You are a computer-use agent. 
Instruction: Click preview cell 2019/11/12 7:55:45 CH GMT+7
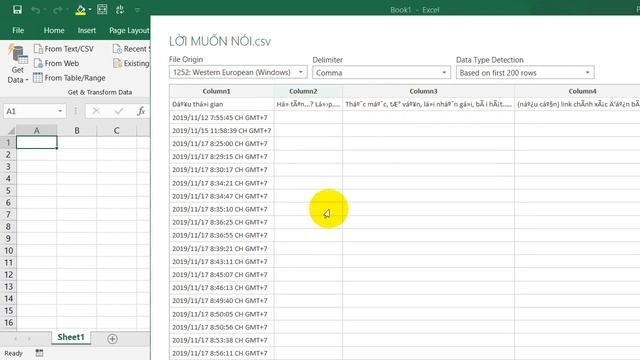pos(222,118)
